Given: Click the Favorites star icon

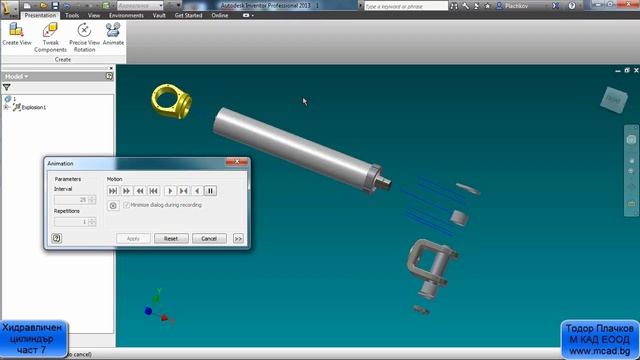Looking at the screenshot, I should tap(487, 6).
